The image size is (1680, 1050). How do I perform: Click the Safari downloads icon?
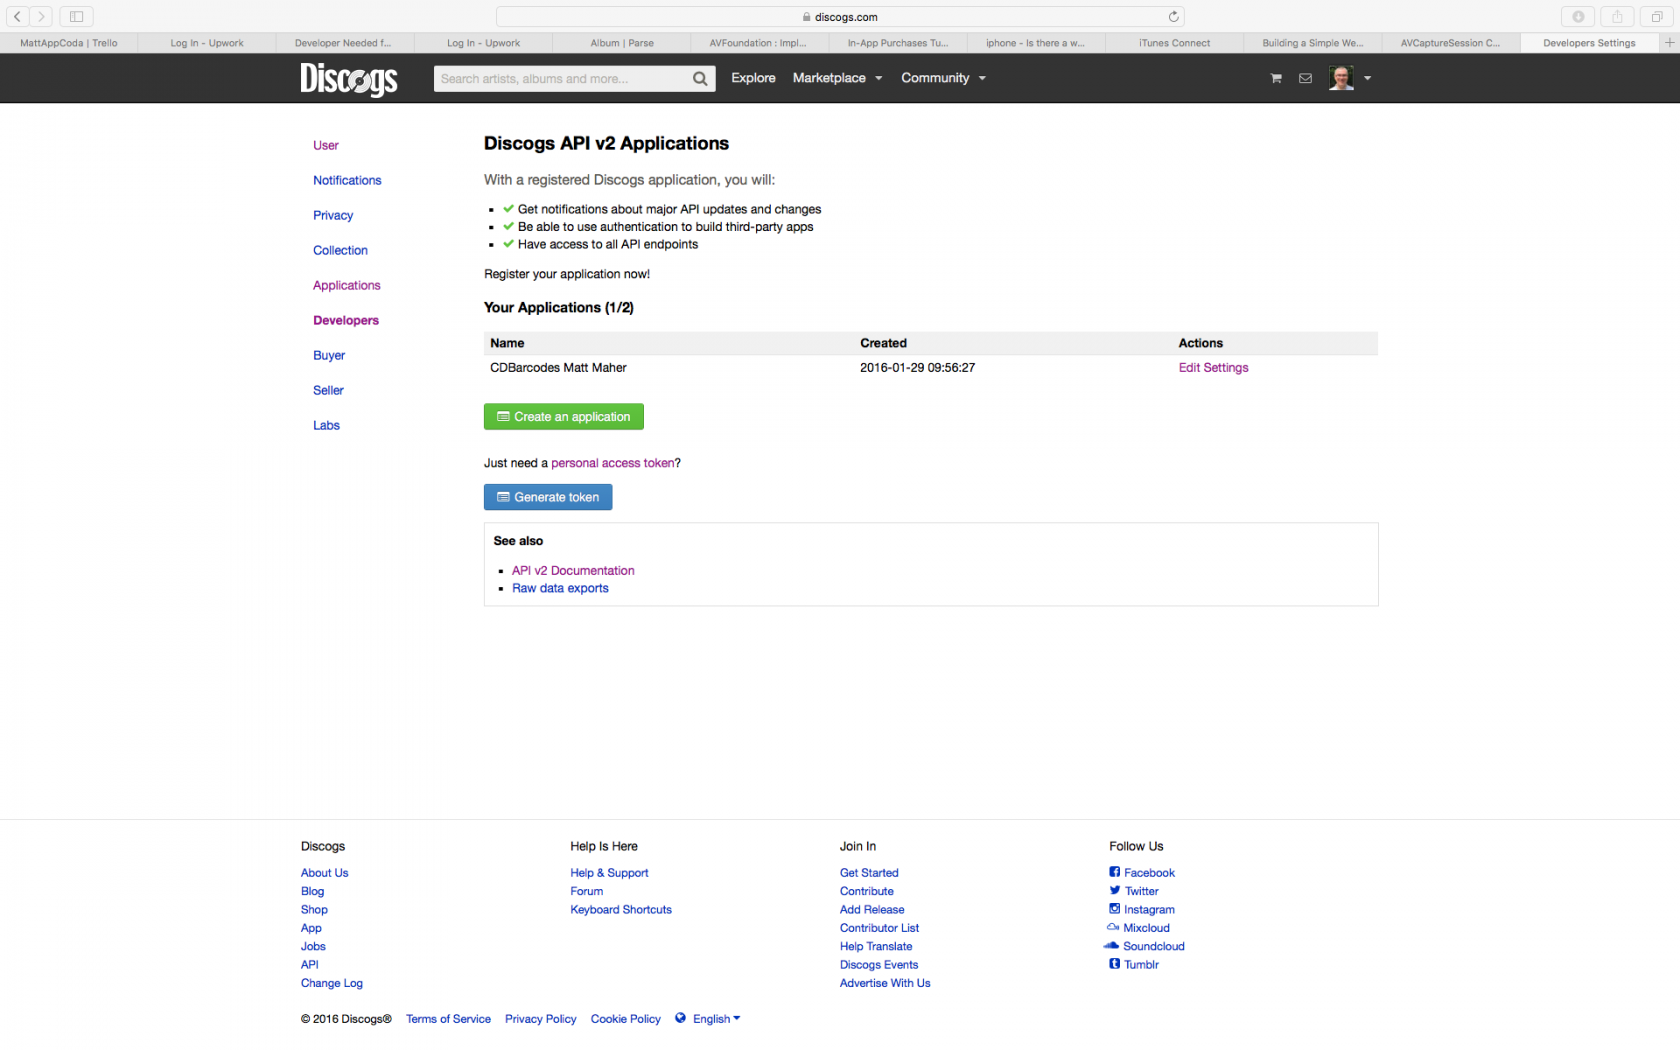(x=1578, y=16)
